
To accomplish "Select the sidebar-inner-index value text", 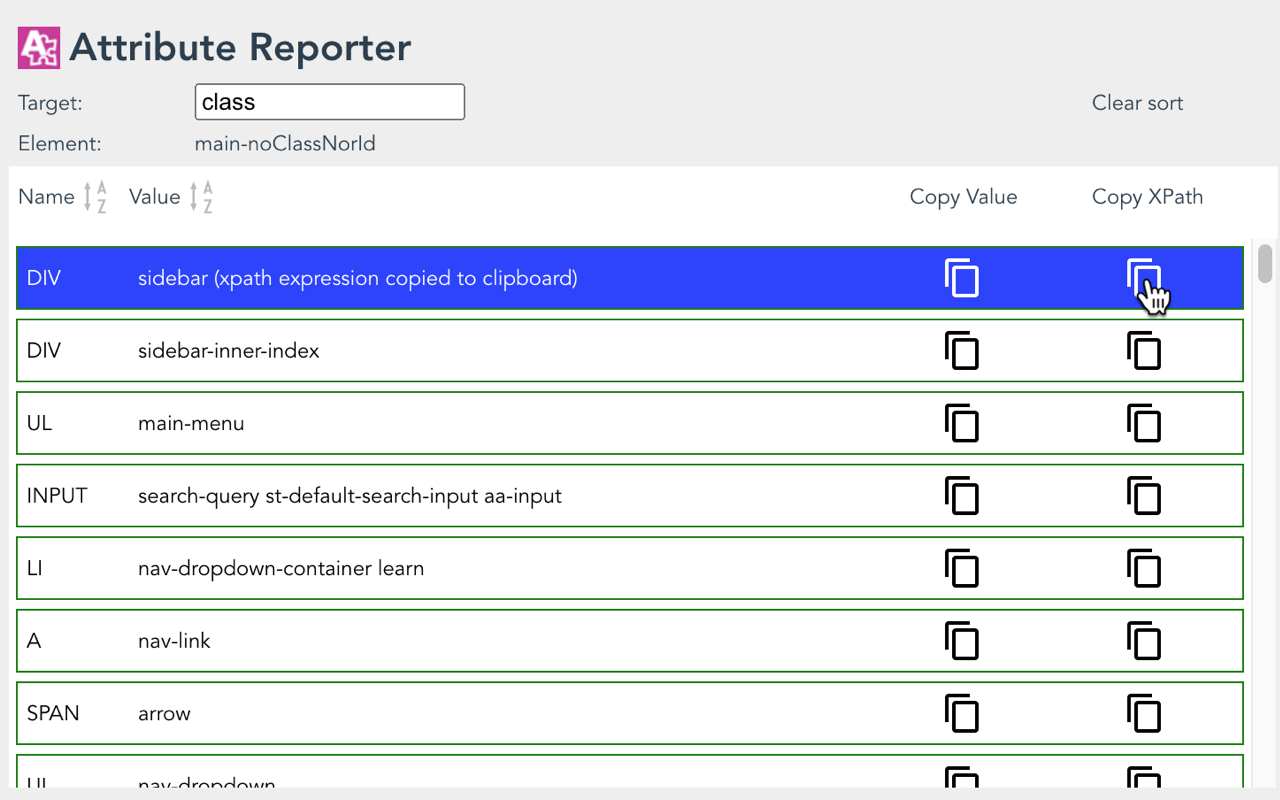I will (x=229, y=351).
